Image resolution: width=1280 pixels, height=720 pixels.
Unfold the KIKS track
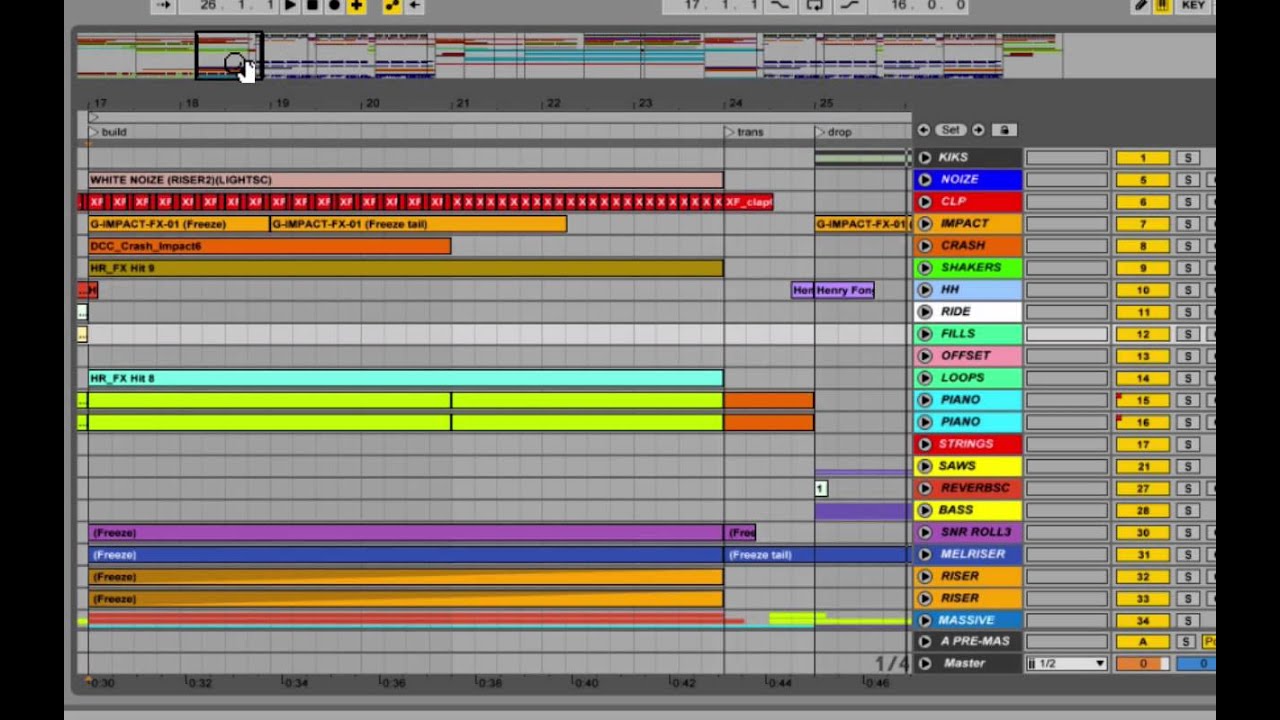925,157
